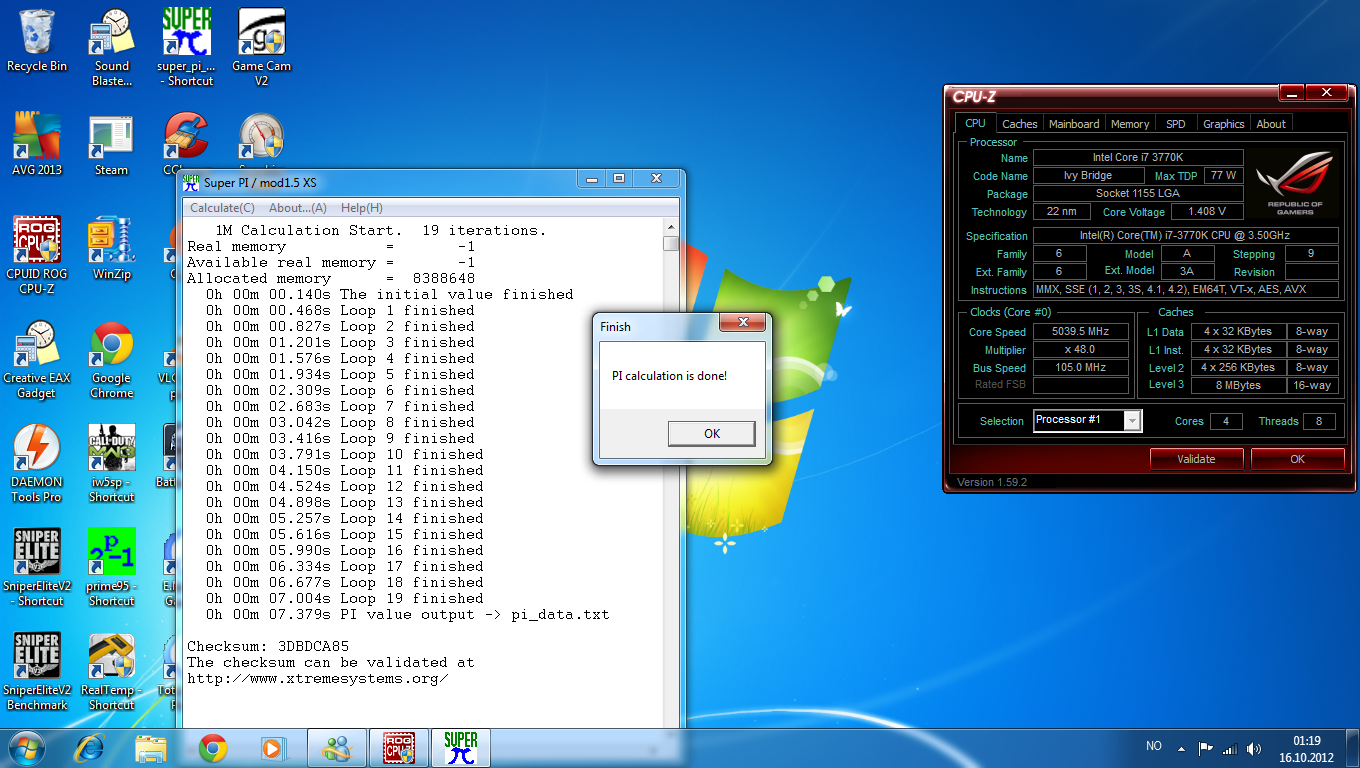
Task: Click the Validate button in CPU-Z
Action: tap(1196, 459)
